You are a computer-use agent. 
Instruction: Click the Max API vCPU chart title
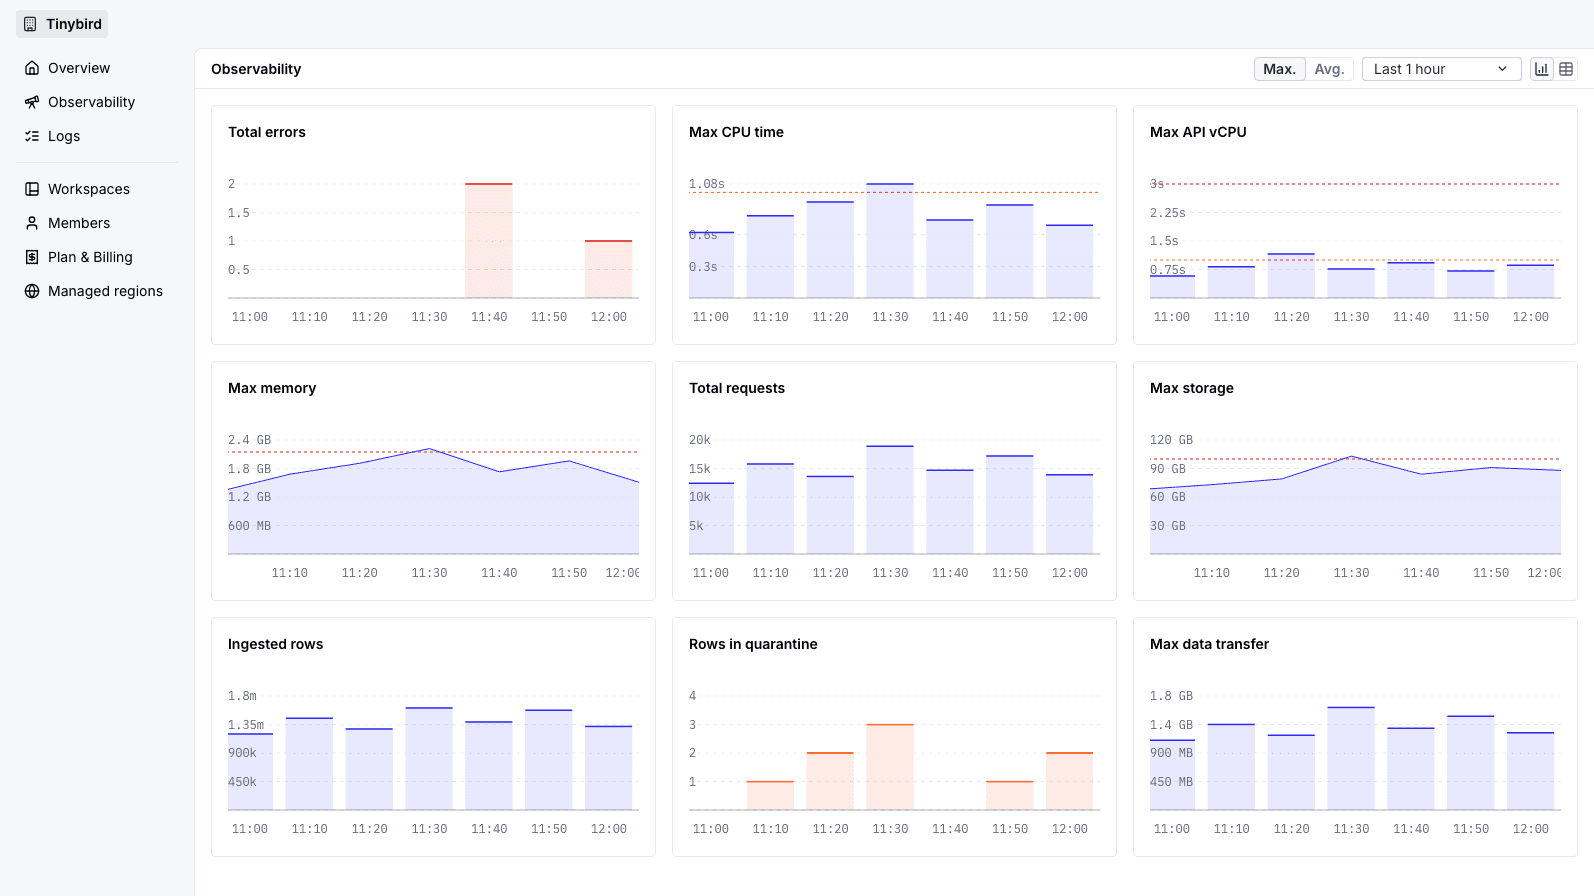click(x=1198, y=132)
